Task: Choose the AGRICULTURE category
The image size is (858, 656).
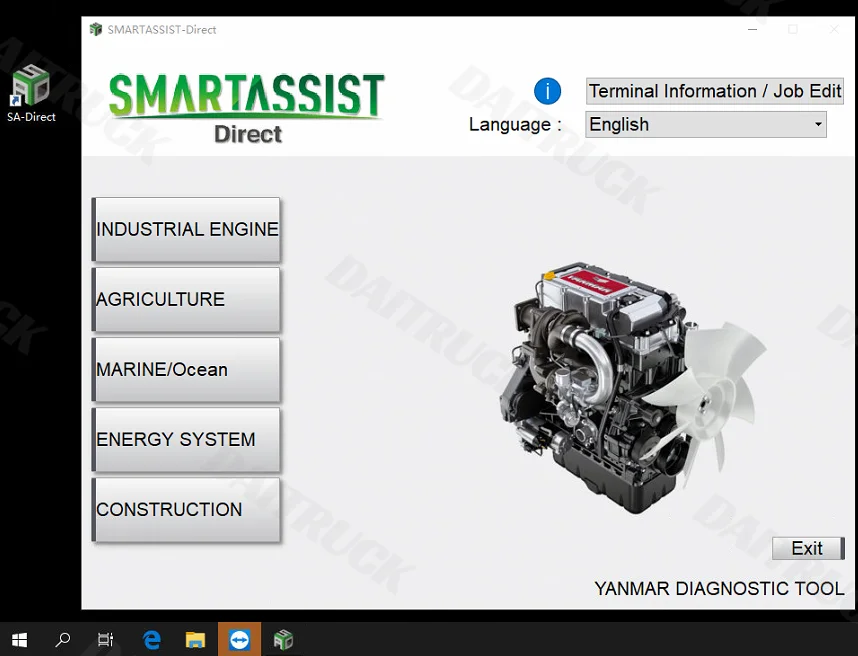Action: point(186,299)
